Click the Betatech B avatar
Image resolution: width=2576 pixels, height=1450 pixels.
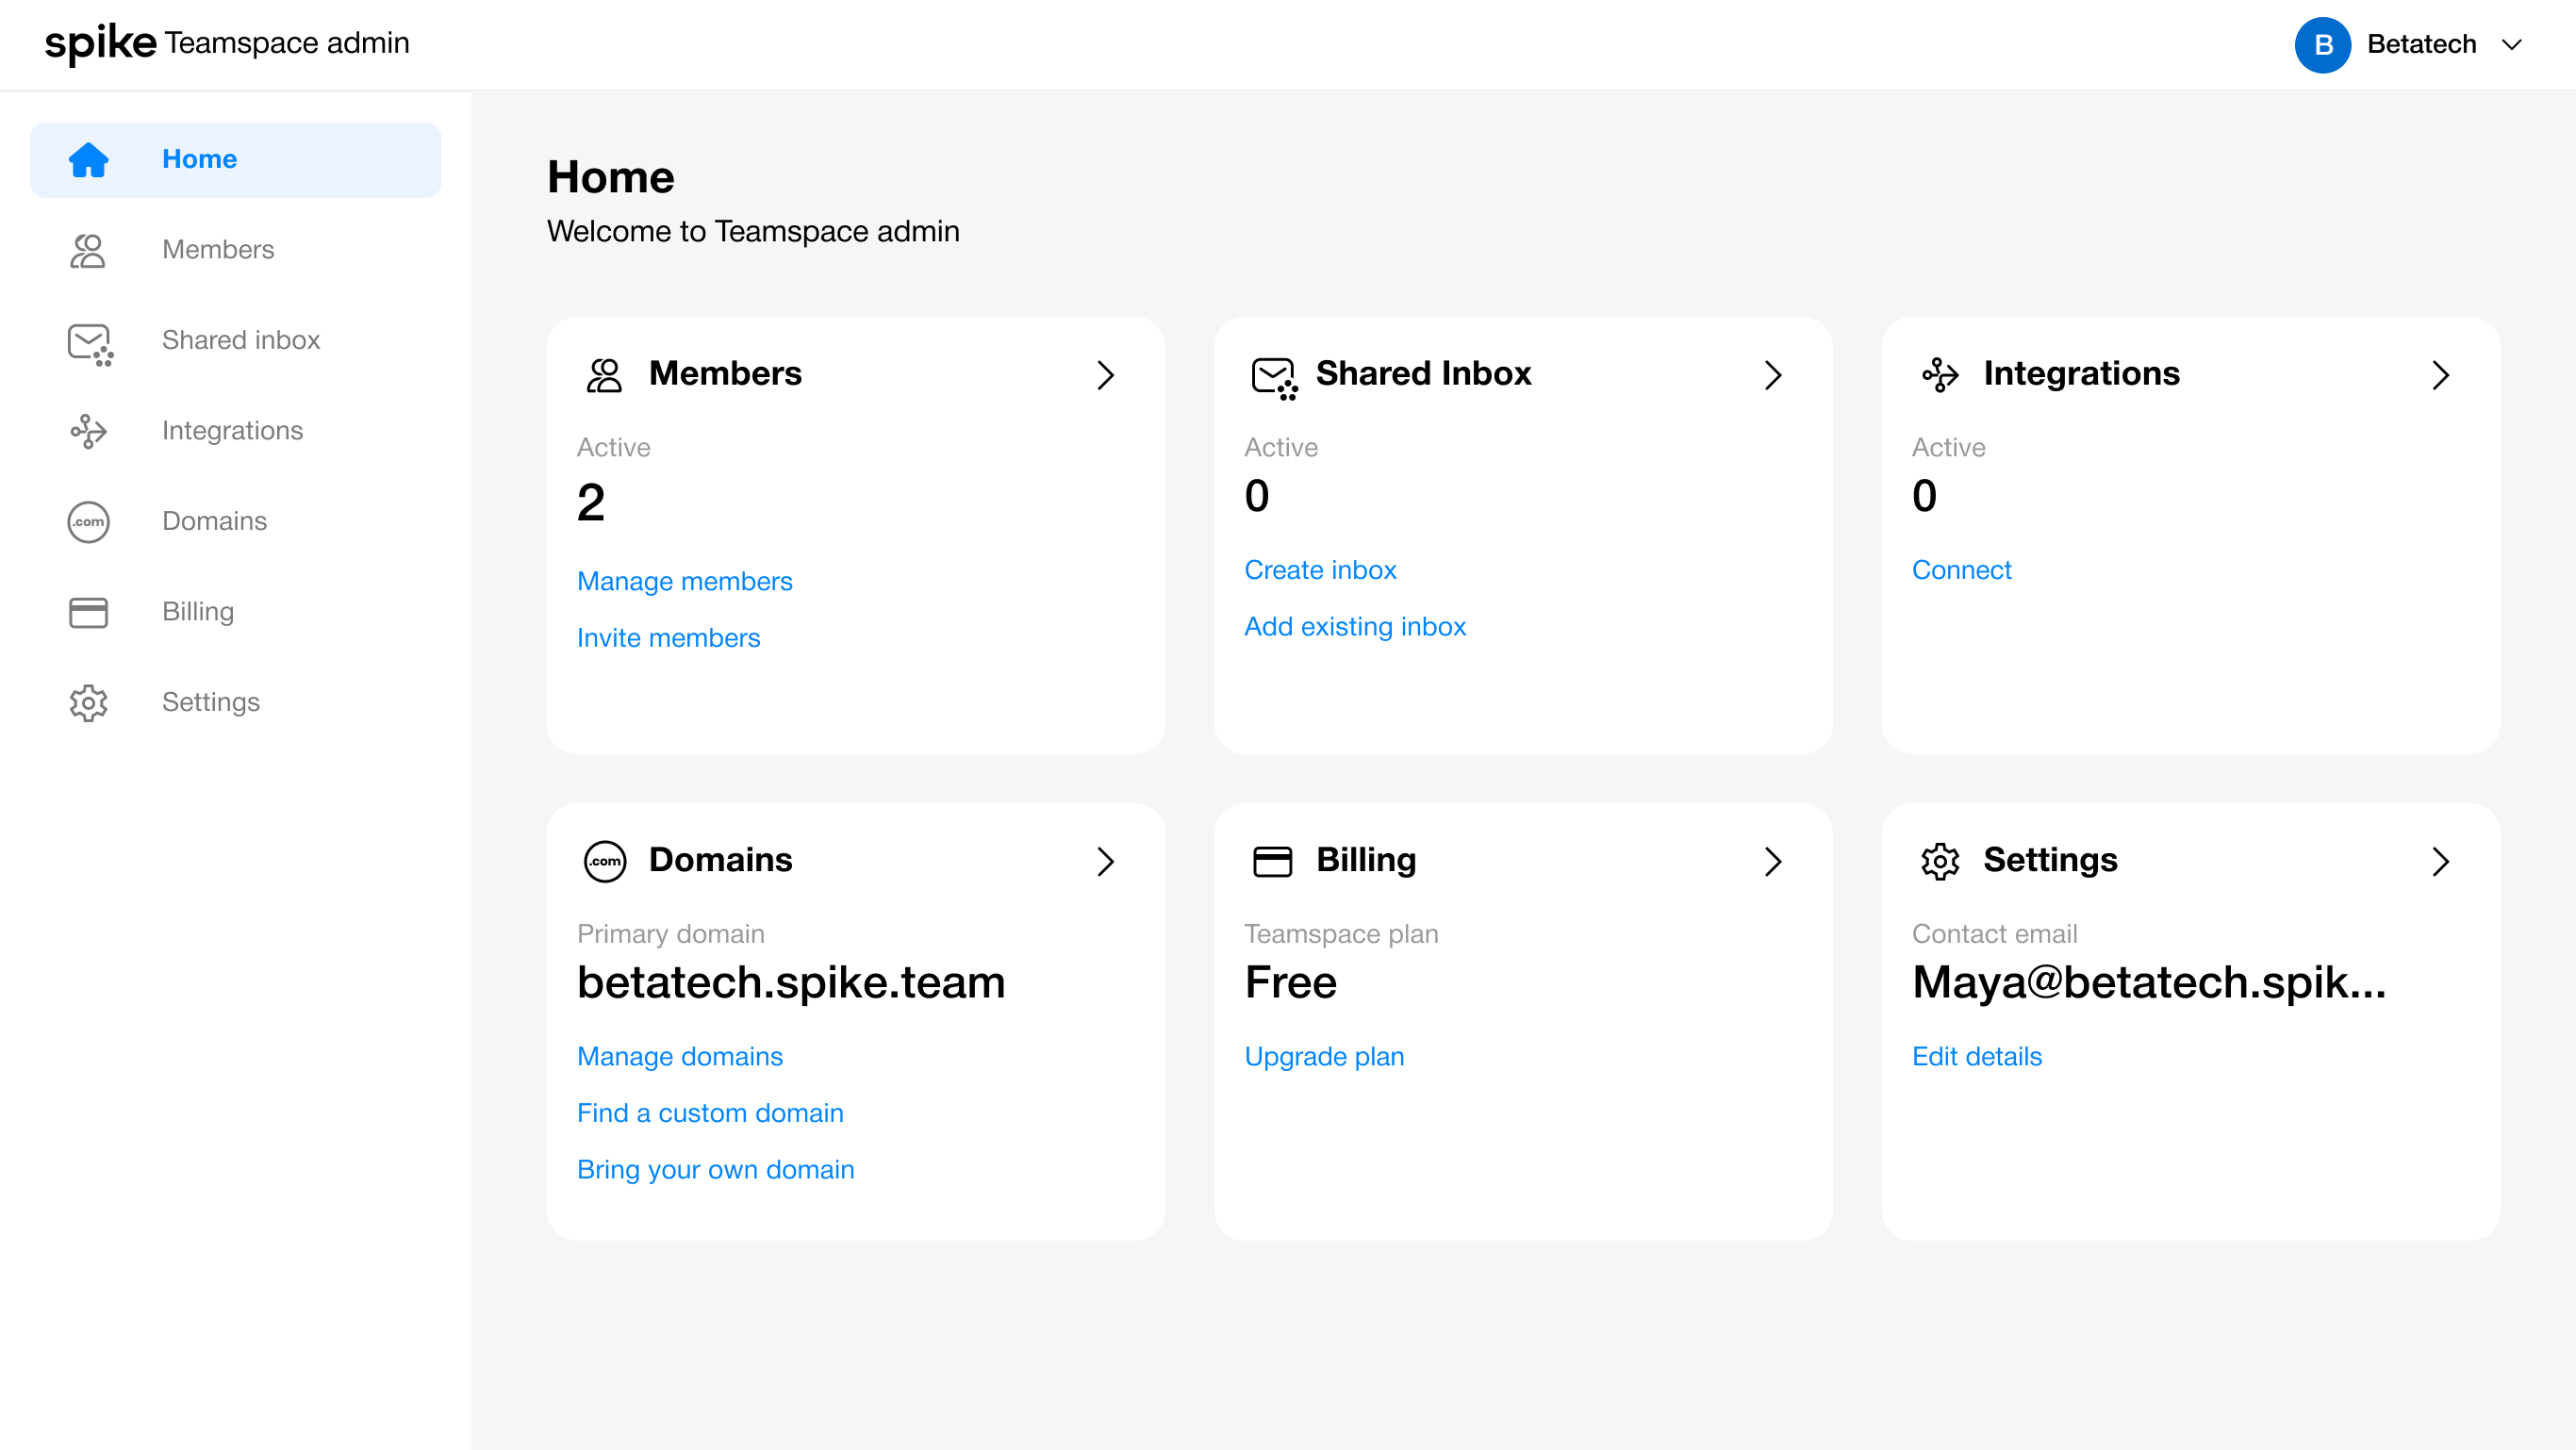[2321, 45]
